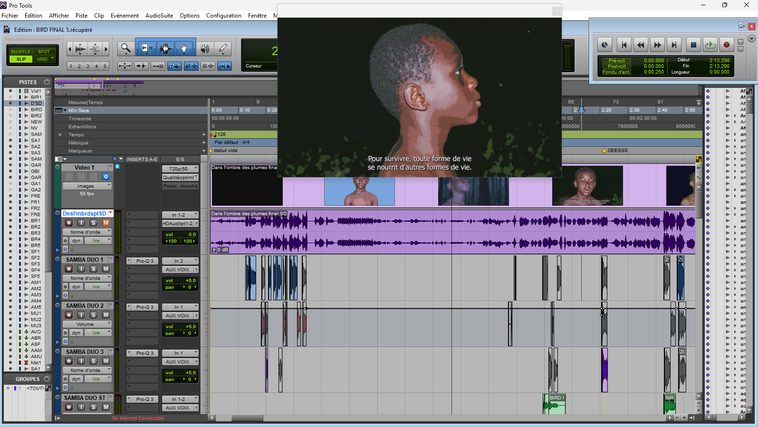Viewport: 758px width, 427px height.
Task: Open Video 1 720p/50 format selector
Action: (x=180, y=169)
